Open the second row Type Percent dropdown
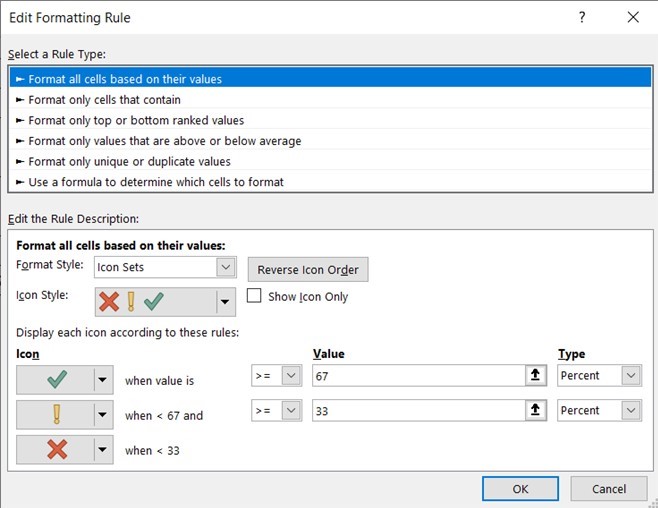The width and height of the screenshot is (658, 508). click(631, 411)
